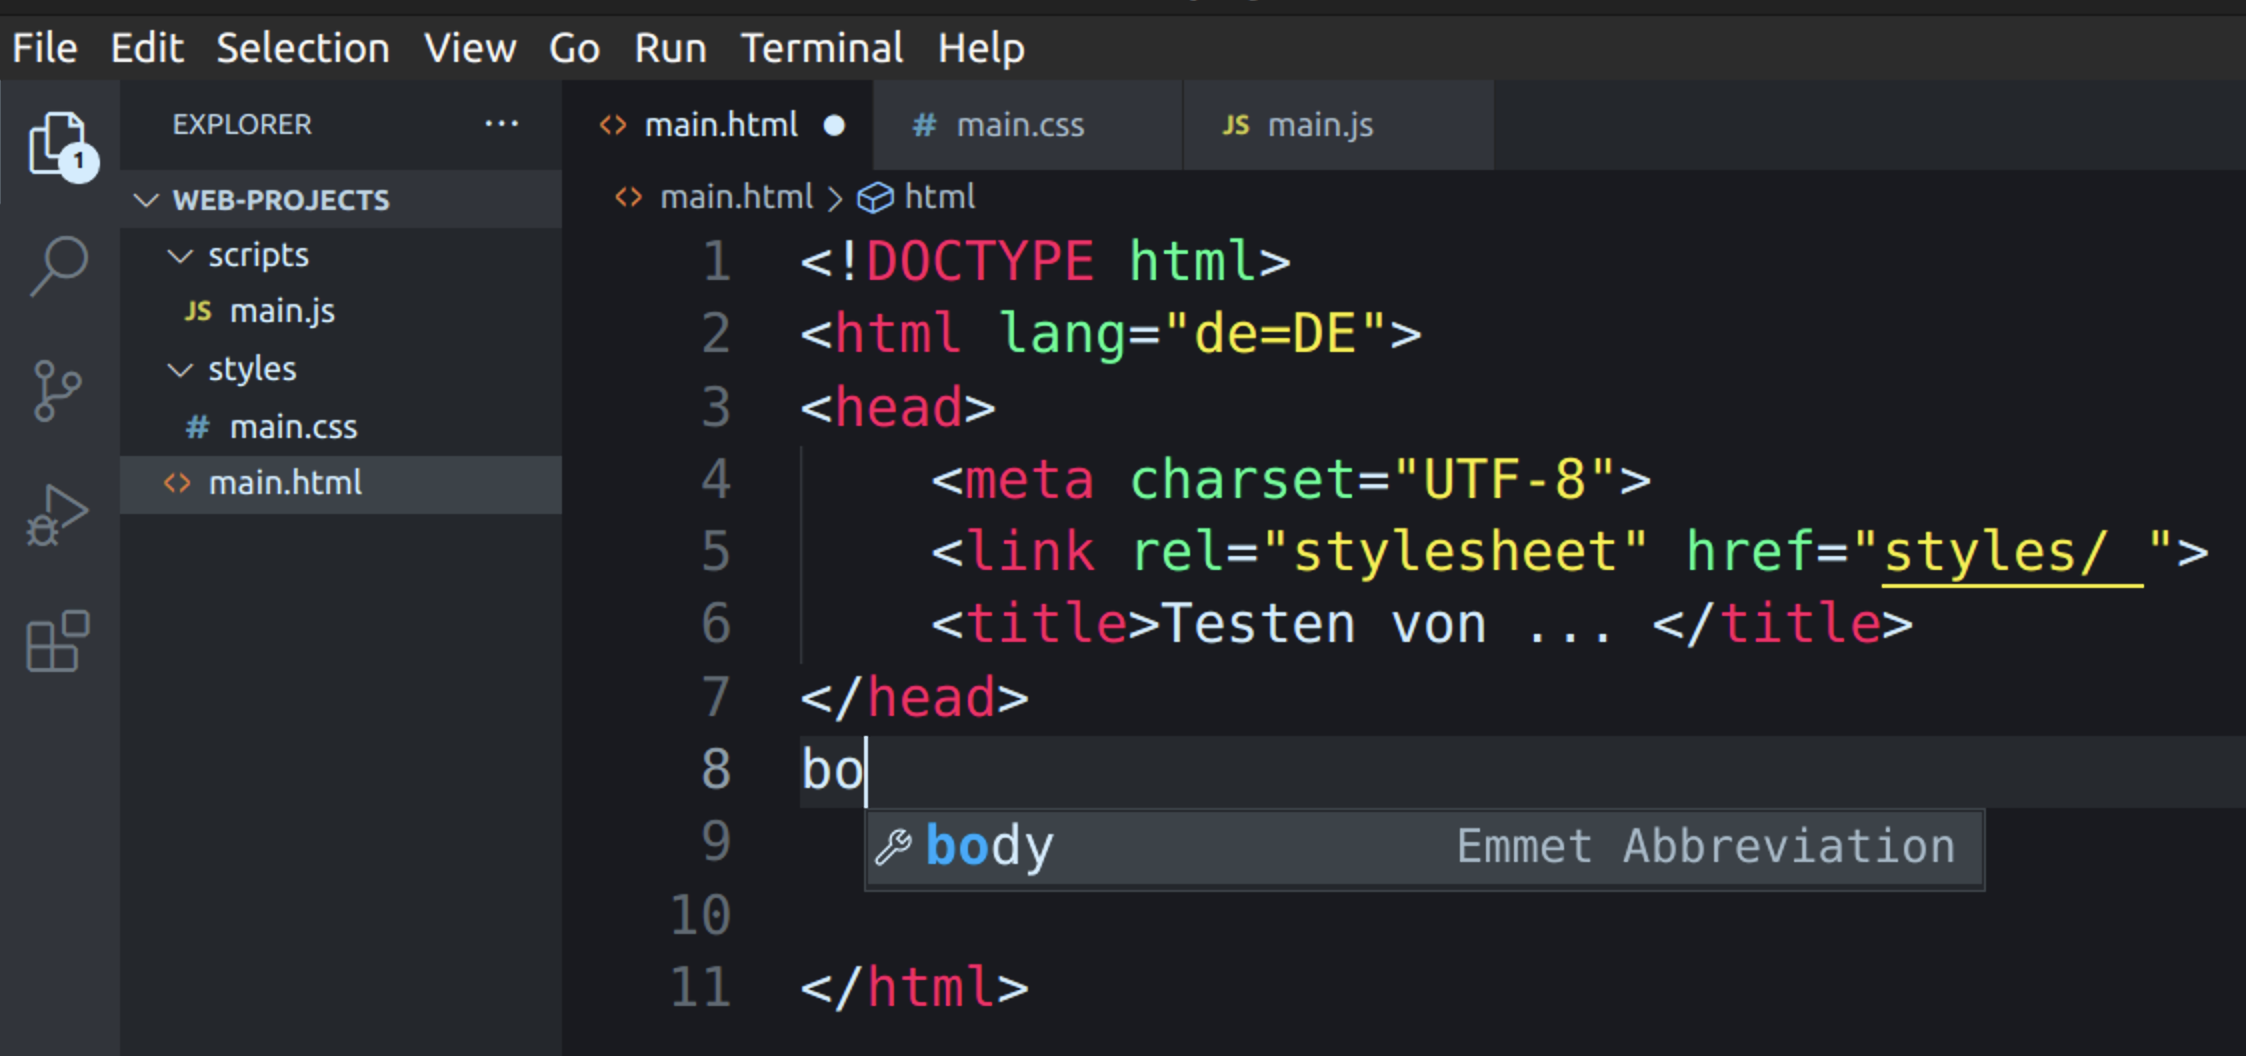
Task: Click main.html in the breadcrumb
Action: 737,197
